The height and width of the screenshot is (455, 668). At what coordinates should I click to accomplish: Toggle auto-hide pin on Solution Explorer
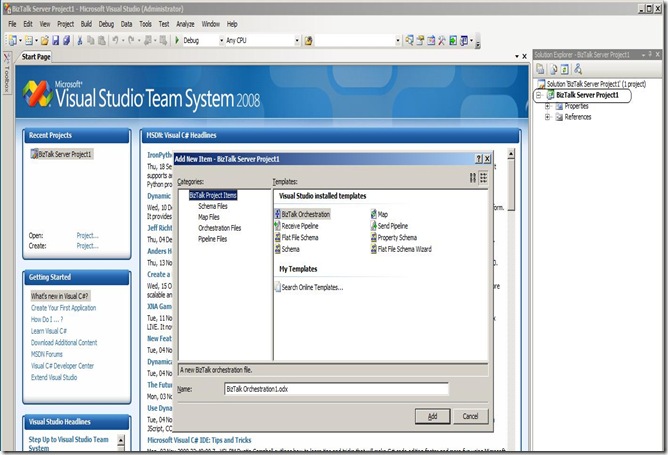651,55
